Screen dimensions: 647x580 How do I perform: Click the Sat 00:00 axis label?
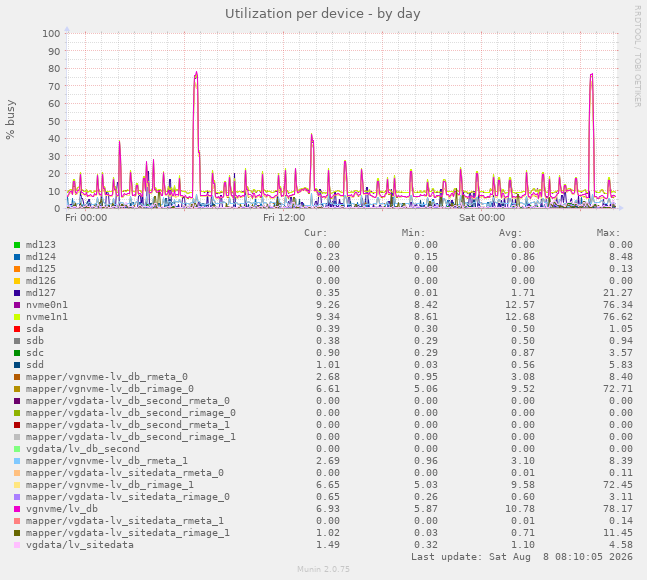click(482, 218)
